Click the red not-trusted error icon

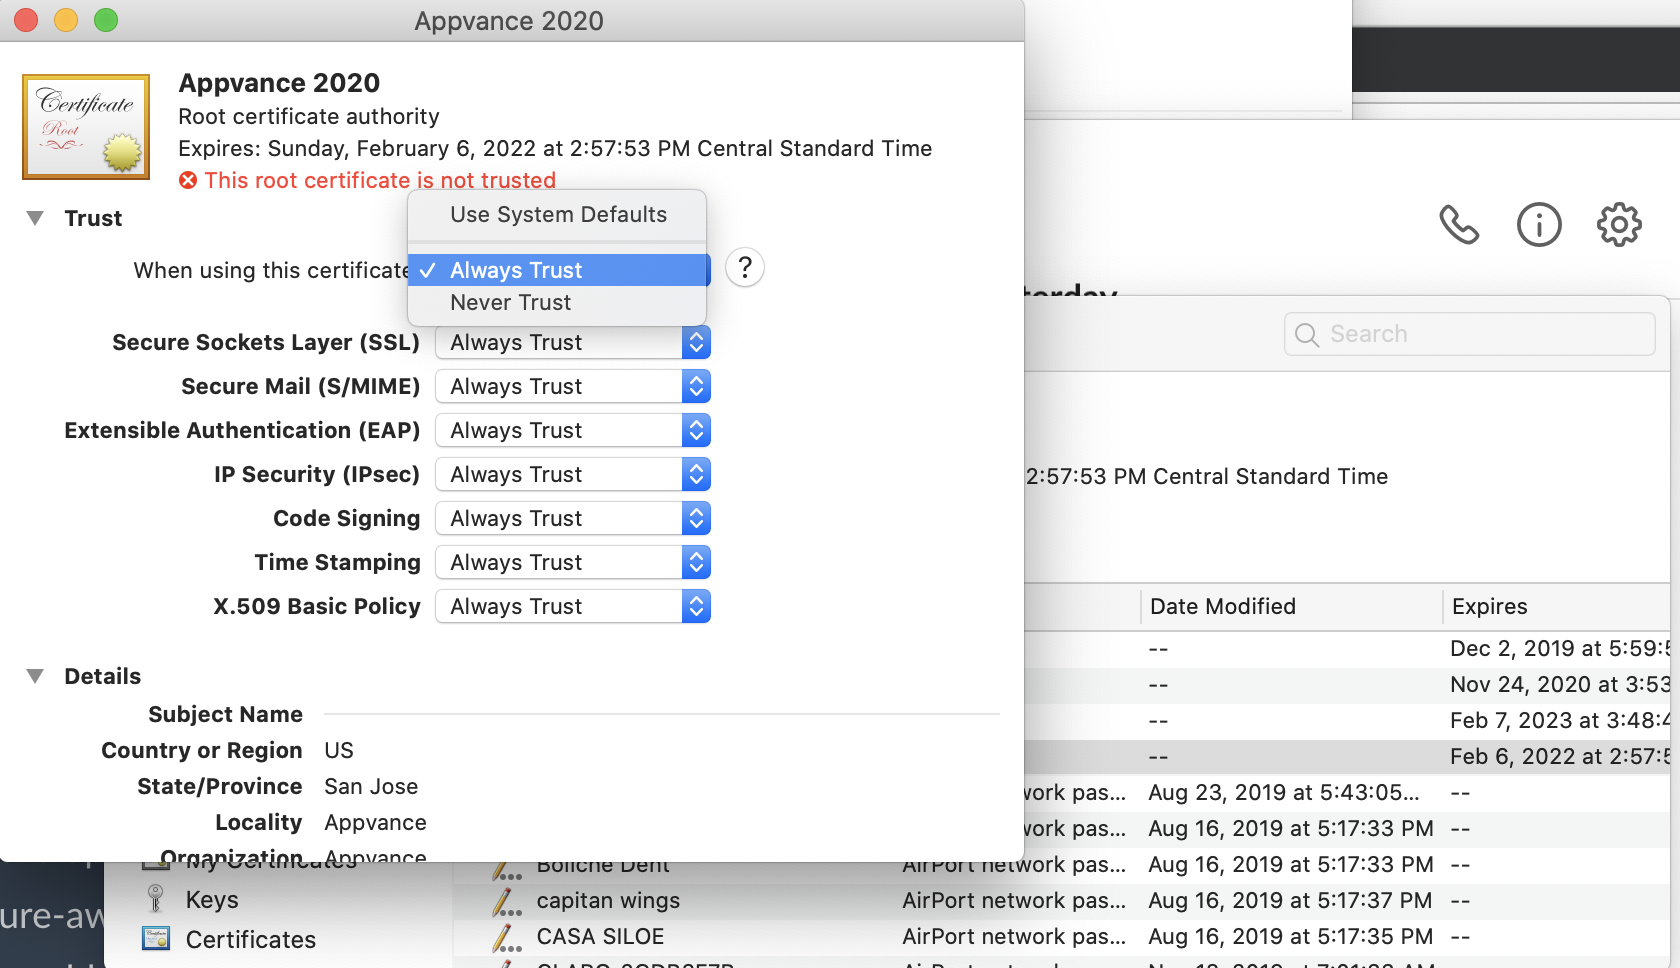[x=188, y=180]
